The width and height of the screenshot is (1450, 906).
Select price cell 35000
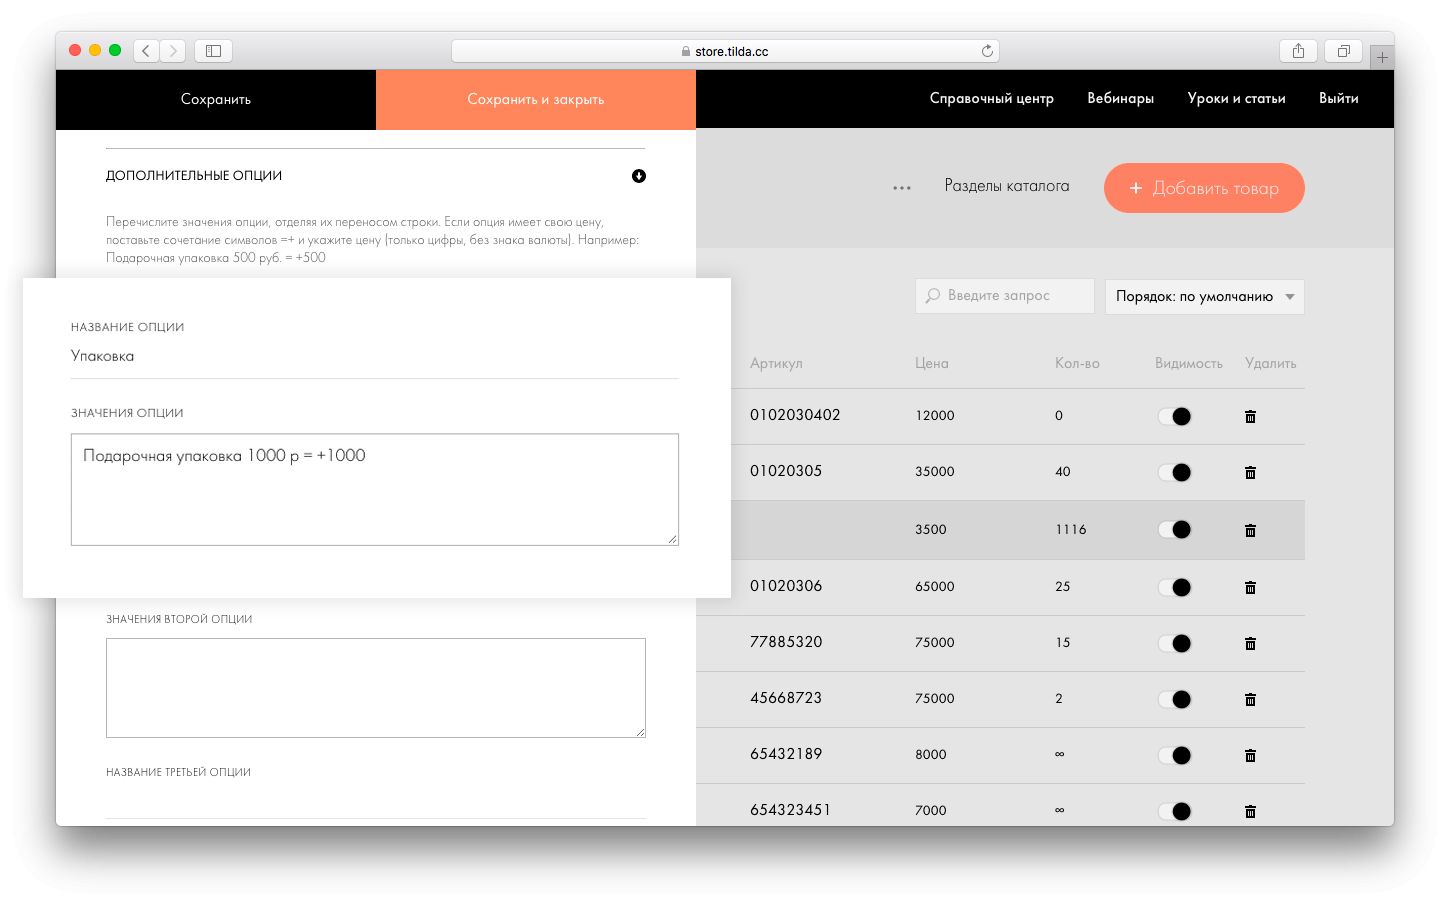(x=935, y=471)
